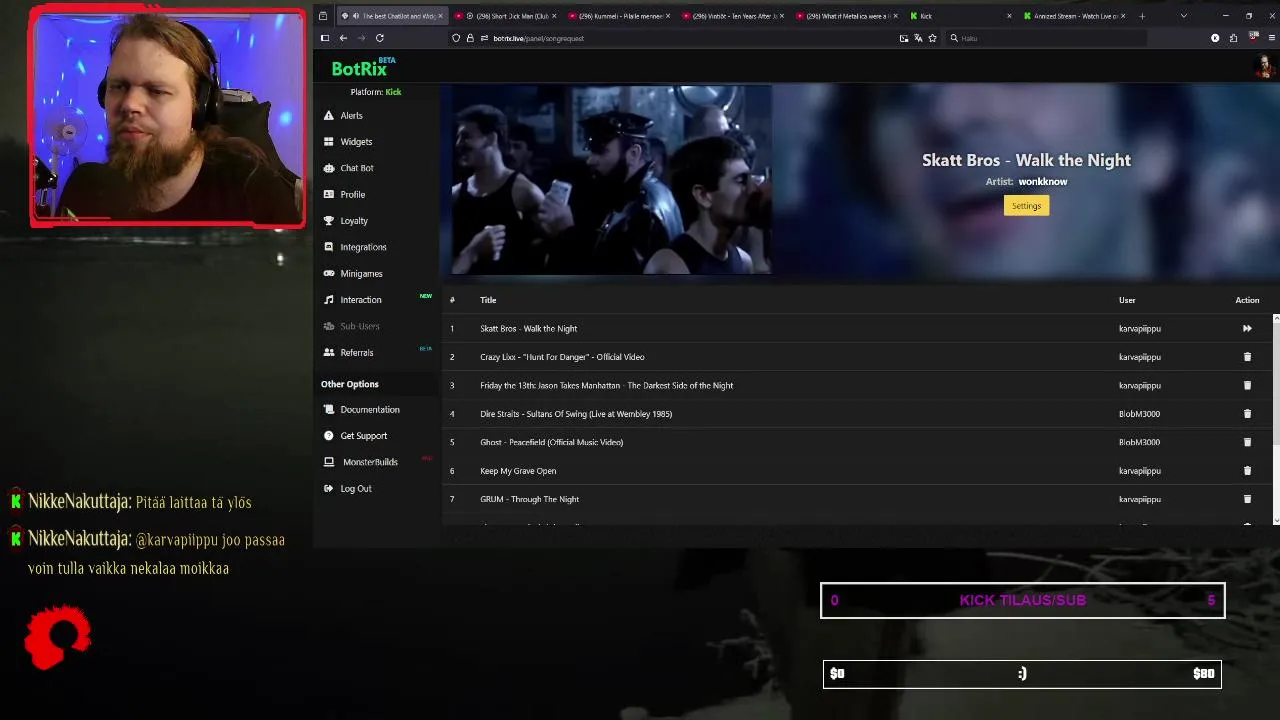Open the Interaction music-note item

tap(352, 300)
